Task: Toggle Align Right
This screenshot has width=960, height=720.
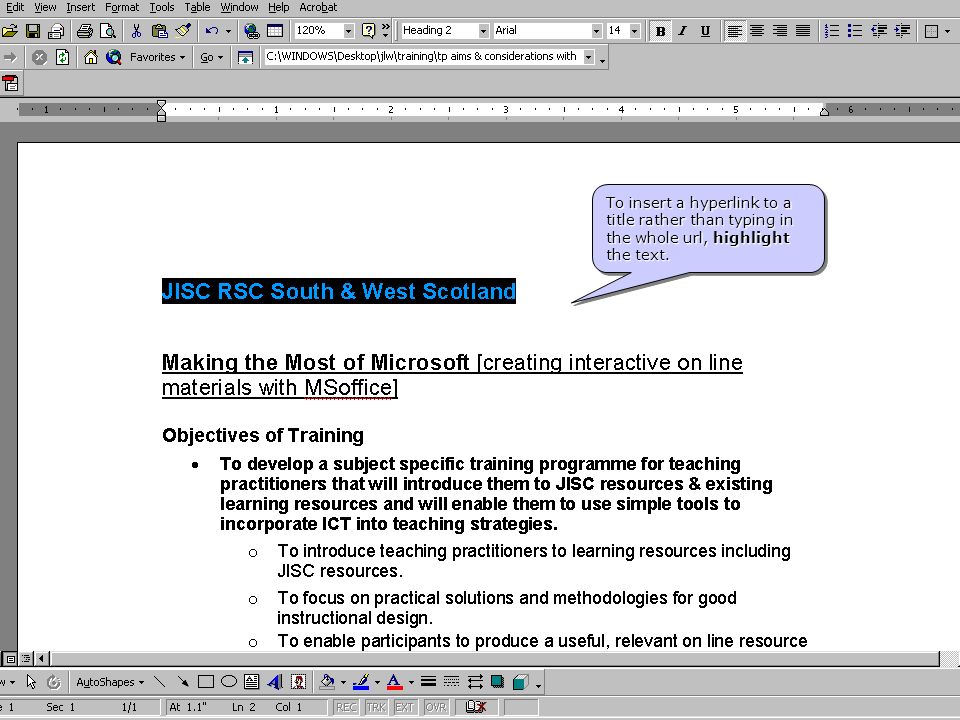Action: coord(780,31)
